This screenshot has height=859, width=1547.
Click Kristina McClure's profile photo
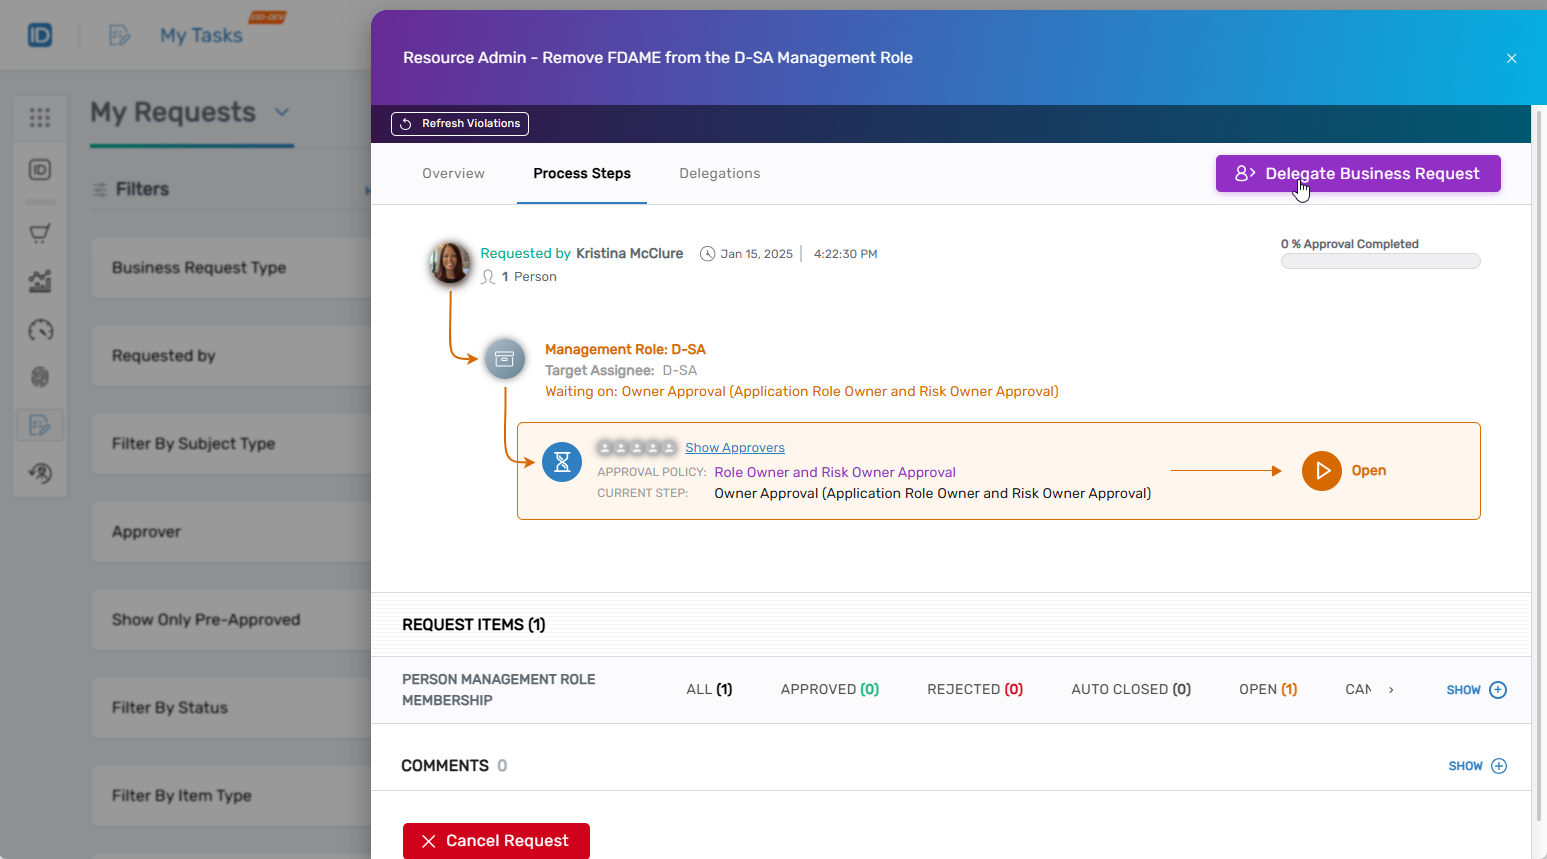pyautogui.click(x=450, y=263)
